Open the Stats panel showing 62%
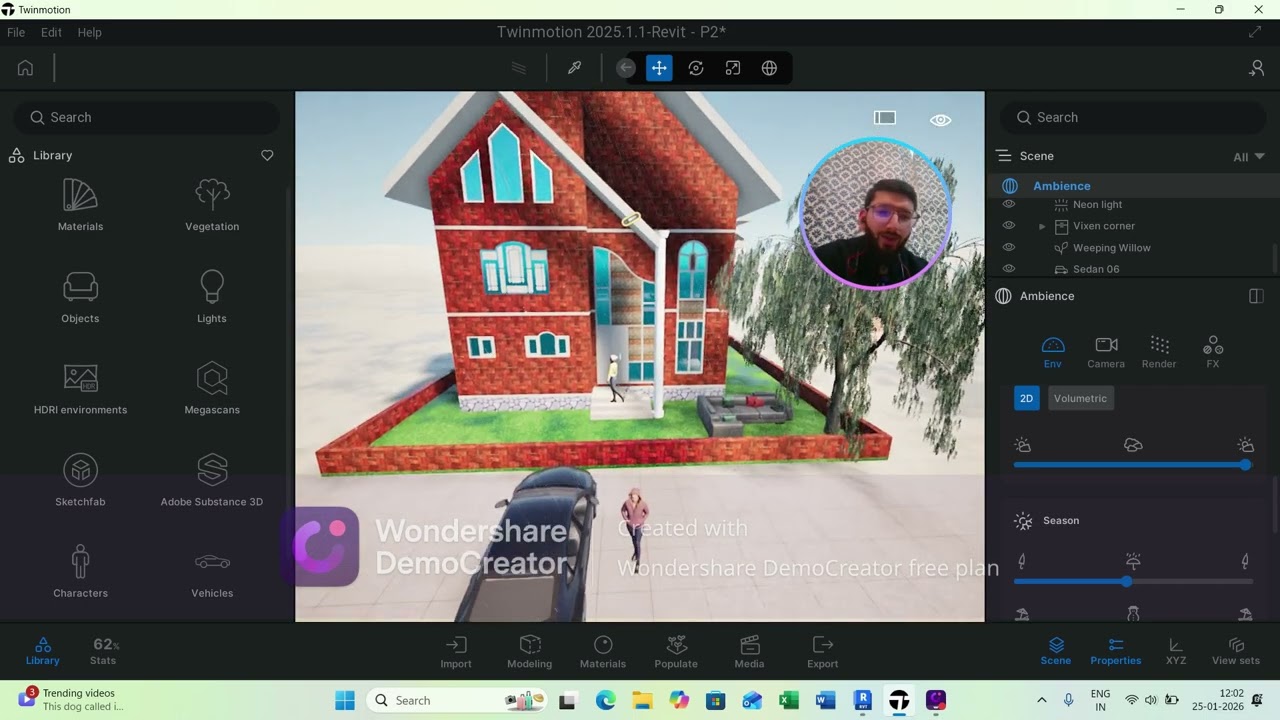Image resolution: width=1280 pixels, height=720 pixels. point(104,651)
